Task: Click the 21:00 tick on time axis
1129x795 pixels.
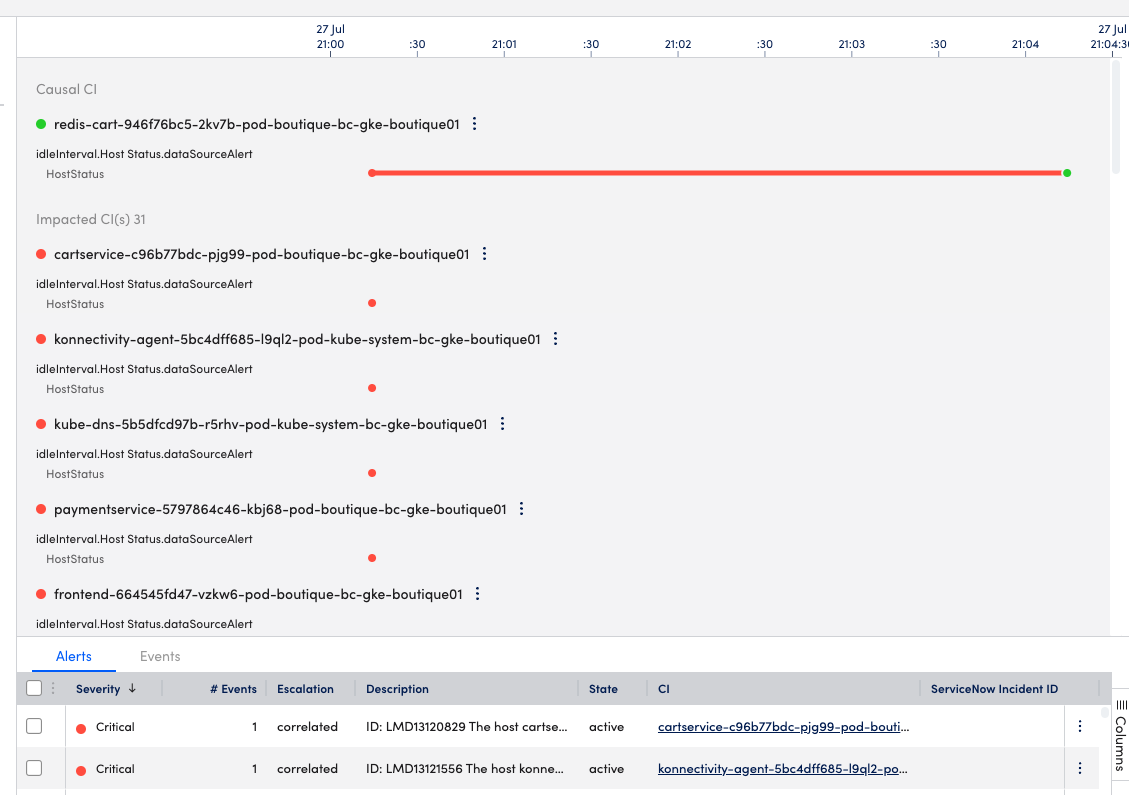Action: 330,45
